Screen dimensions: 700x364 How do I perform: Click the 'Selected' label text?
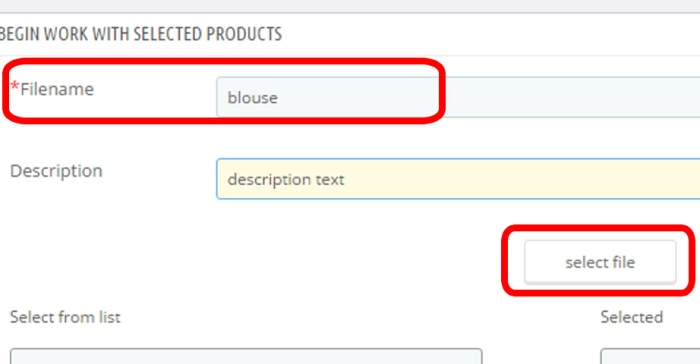(632, 317)
